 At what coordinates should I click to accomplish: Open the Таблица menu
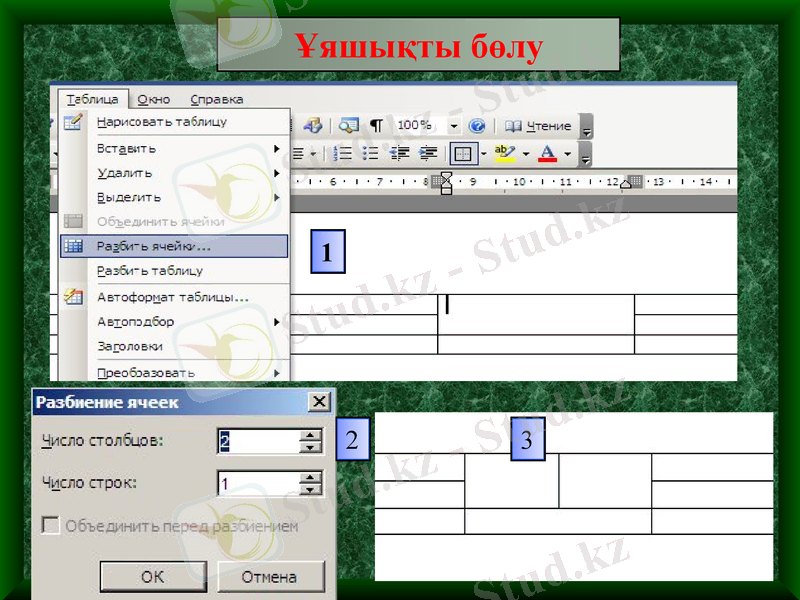[95, 98]
